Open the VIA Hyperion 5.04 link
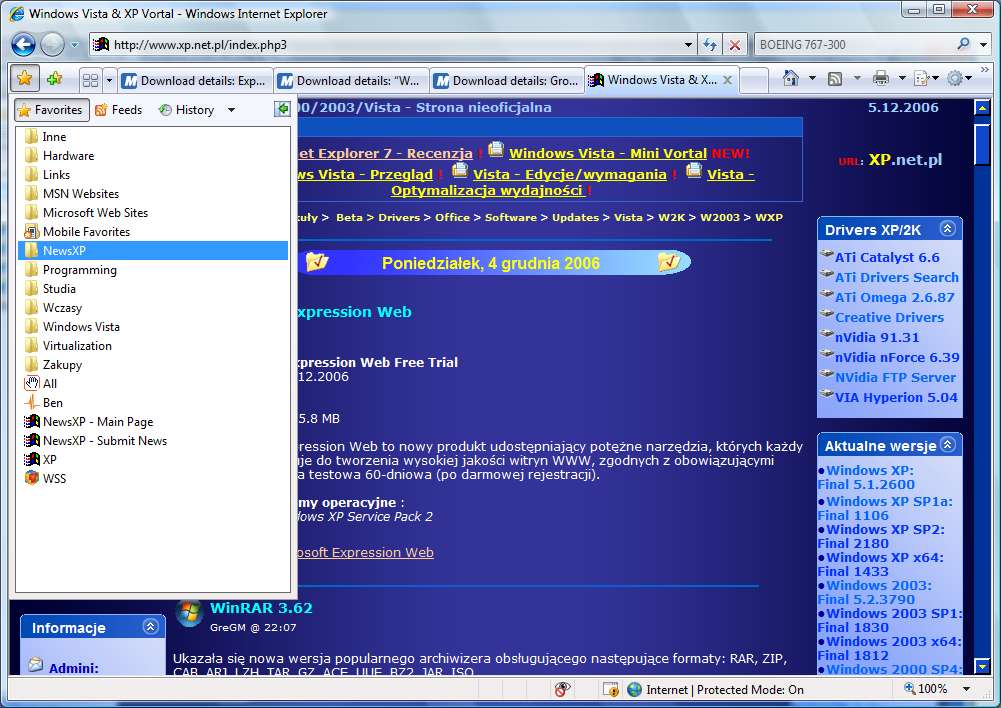Screen dimensions: 1001x708 (x=896, y=397)
